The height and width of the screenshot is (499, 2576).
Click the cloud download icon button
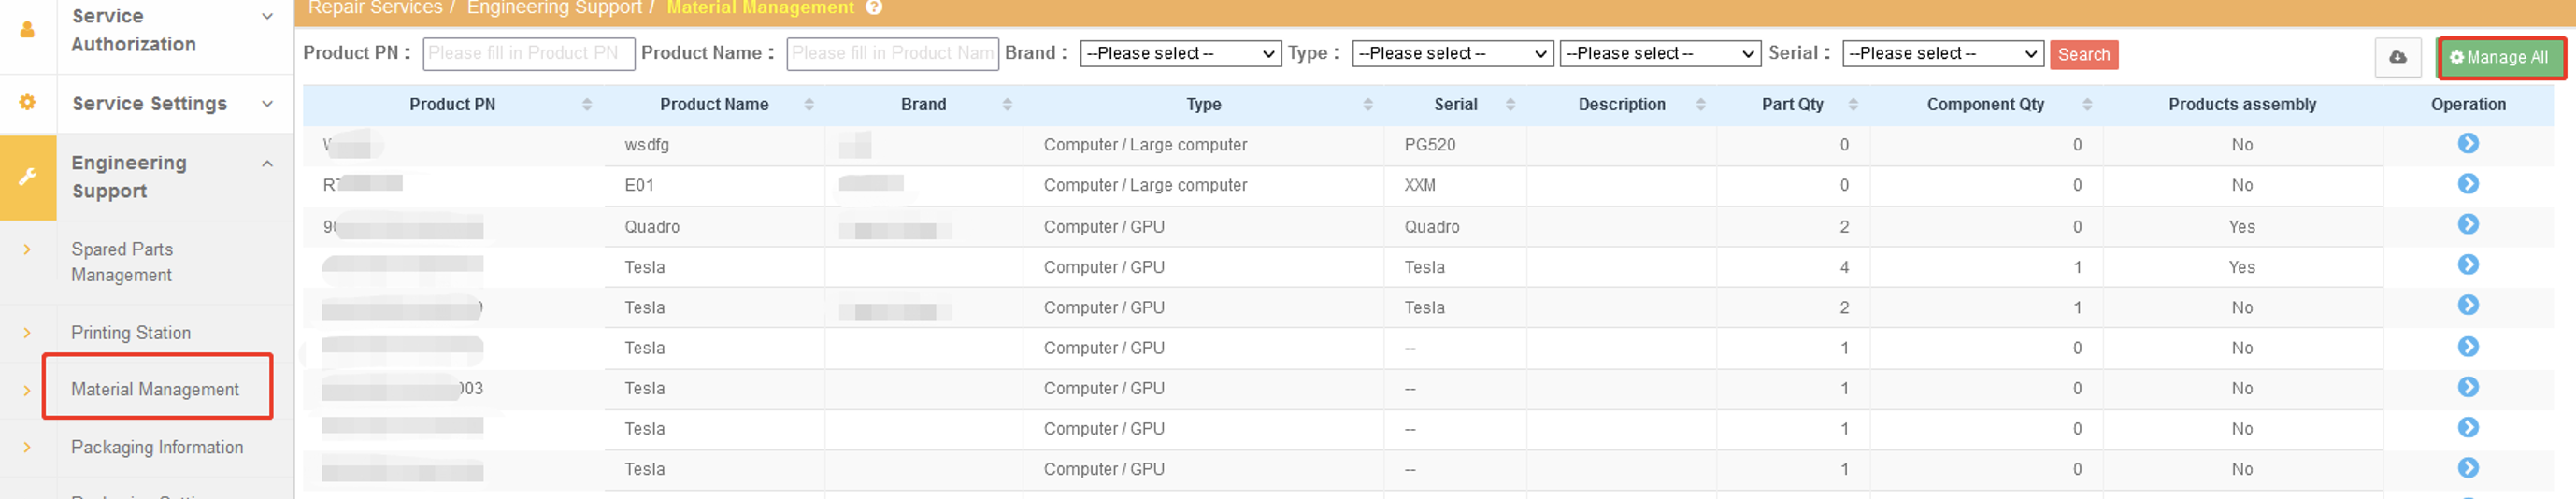[2397, 57]
